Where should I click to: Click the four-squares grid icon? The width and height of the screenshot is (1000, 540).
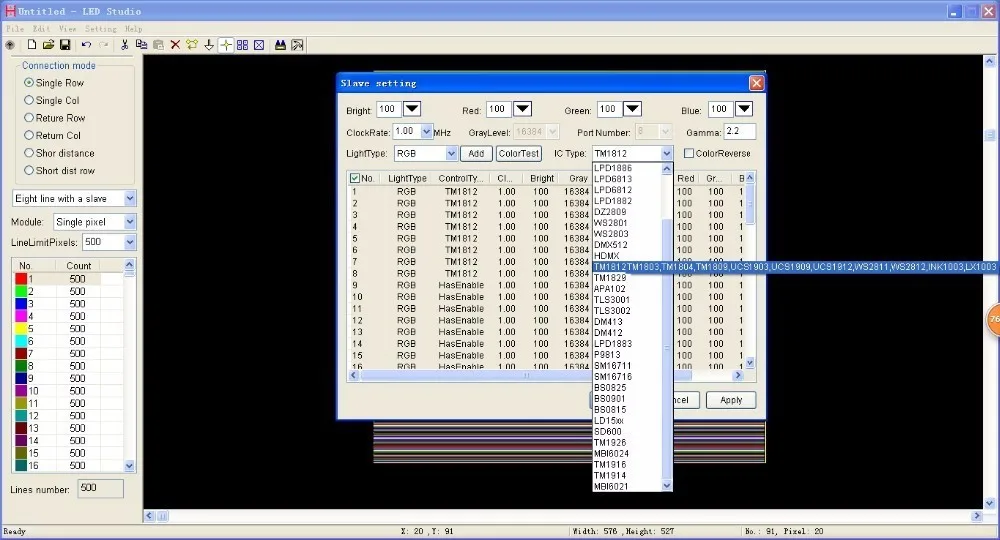coord(242,45)
